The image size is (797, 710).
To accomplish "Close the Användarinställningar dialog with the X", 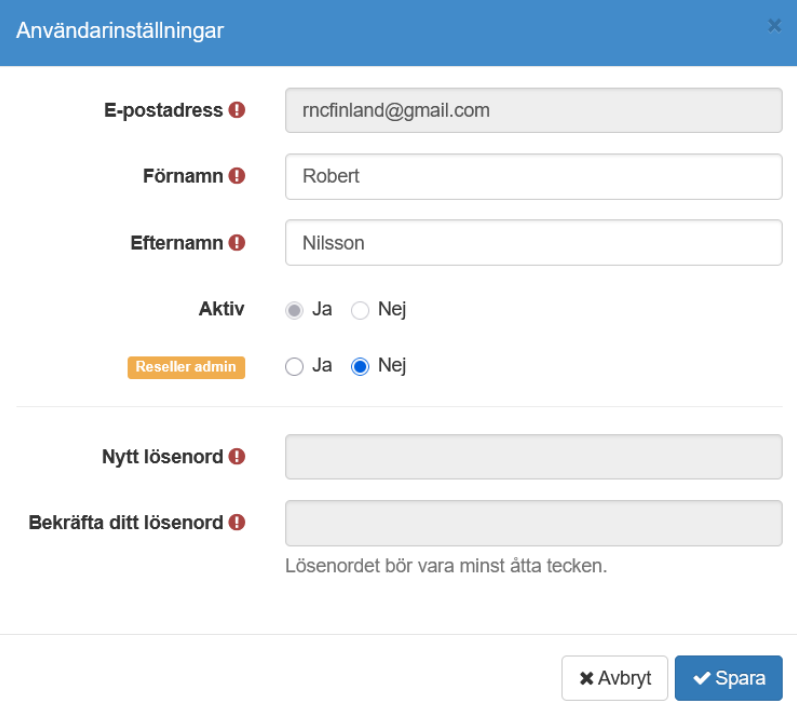I will pos(774,26).
